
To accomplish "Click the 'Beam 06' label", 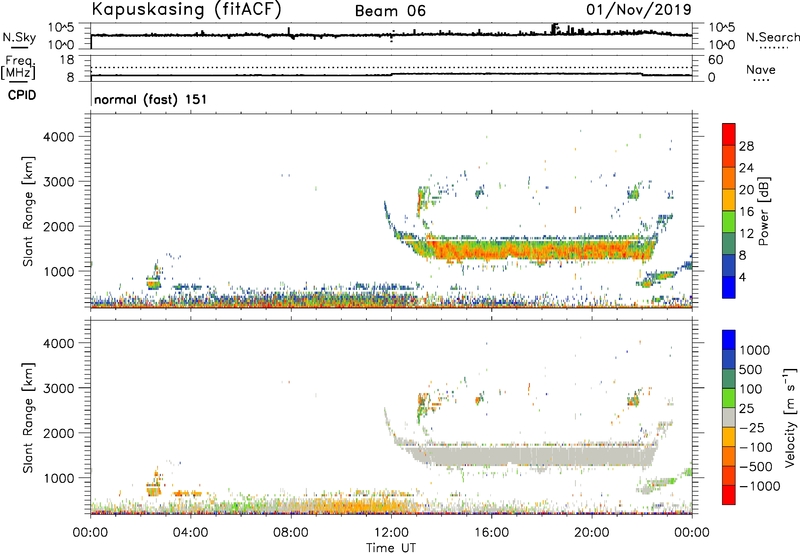I will coord(390,11).
